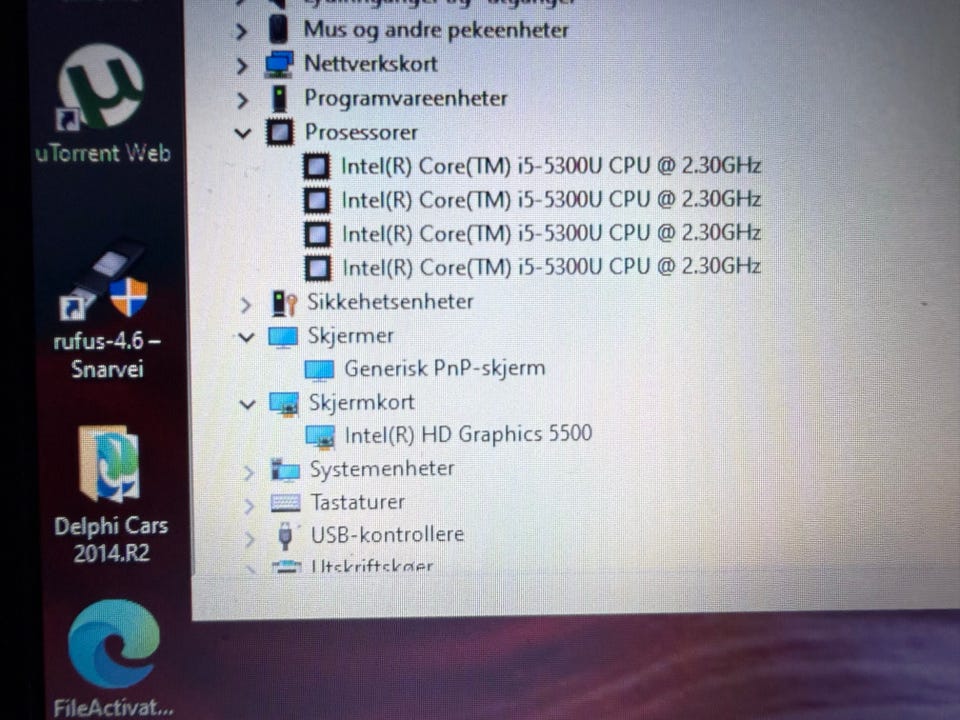Click the network adapter icon beside Nettverkskort
Viewport: 960px width, 720px height.
point(279,64)
